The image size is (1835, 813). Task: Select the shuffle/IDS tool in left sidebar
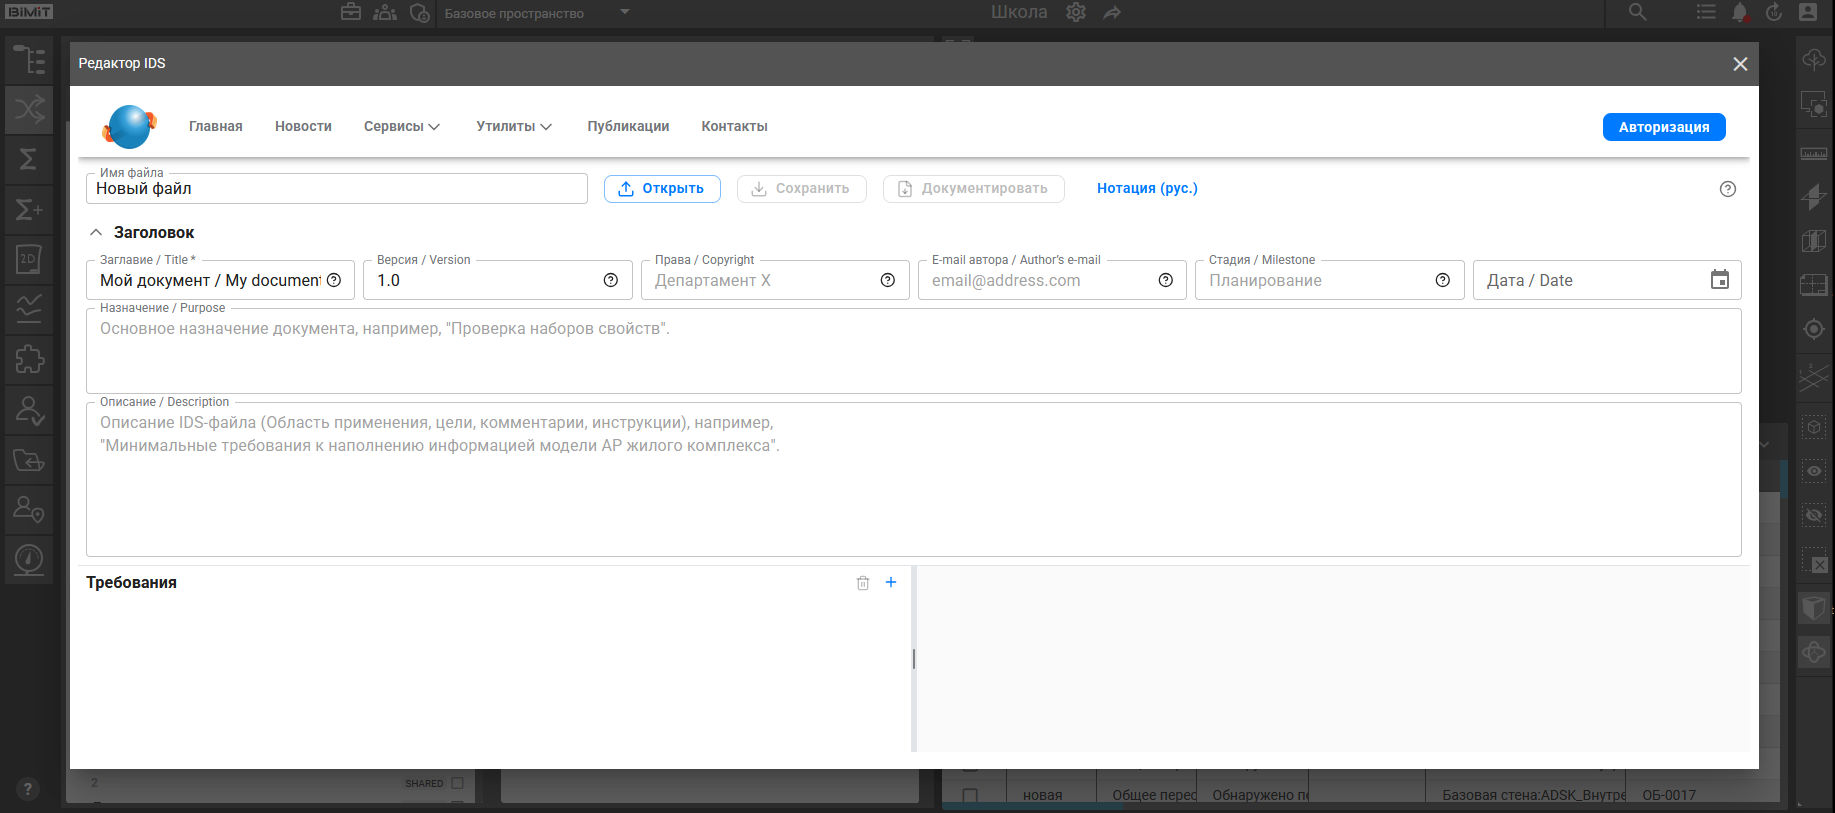[29, 110]
